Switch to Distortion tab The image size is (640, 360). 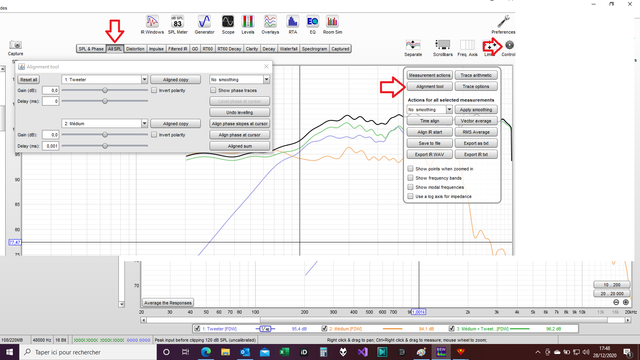135,49
